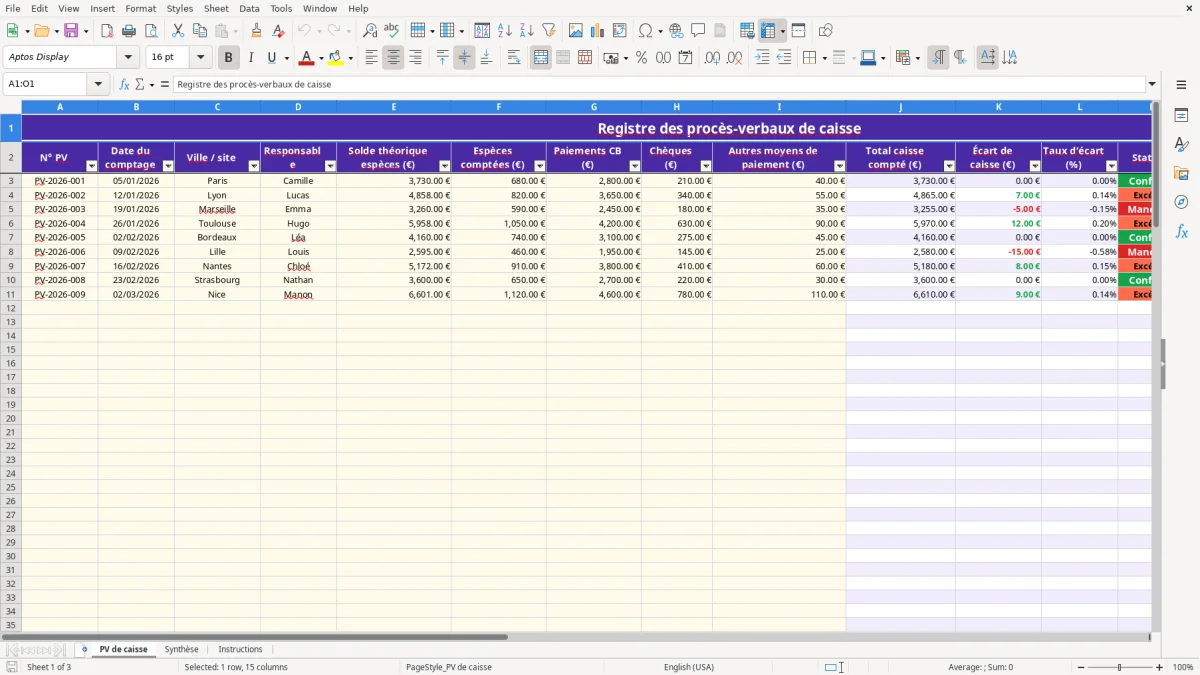1200x675 pixels.
Task: Click the Insert Hyperlink icon
Action: (x=676, y=31)
